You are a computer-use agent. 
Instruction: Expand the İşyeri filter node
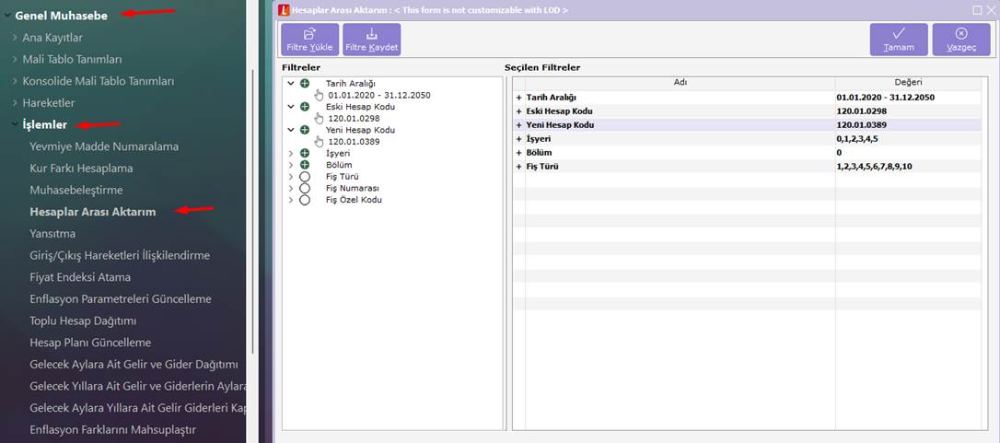pyautogui.click(x=291, y=153)
